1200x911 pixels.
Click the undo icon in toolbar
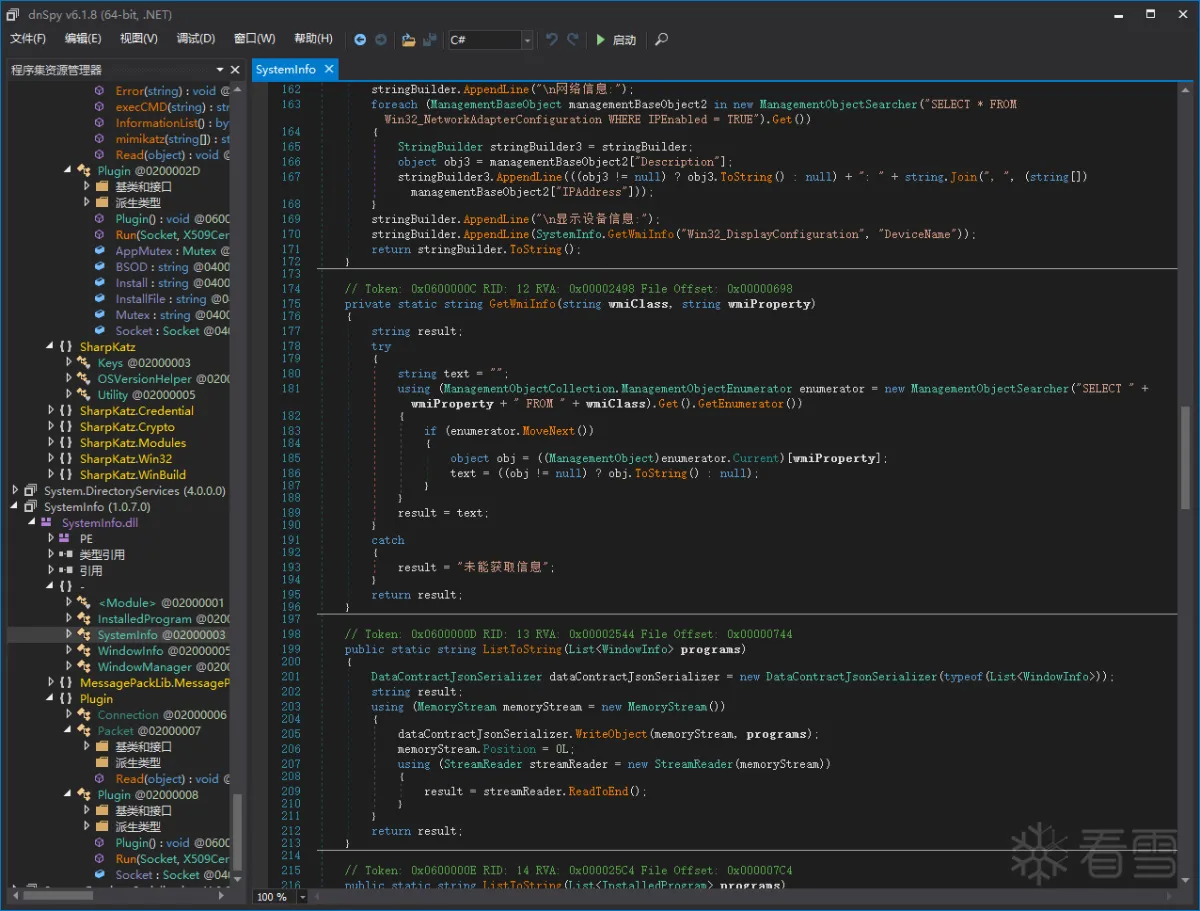(x=551, y=40)
